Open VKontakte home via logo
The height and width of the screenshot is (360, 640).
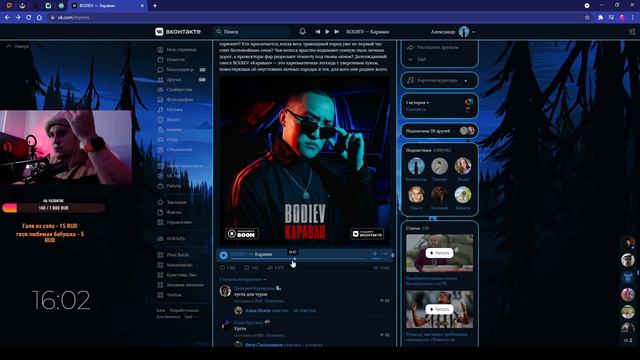coord(178,31)
